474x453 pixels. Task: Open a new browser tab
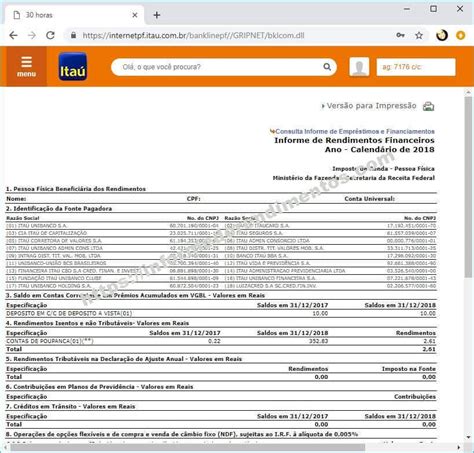coord(157,15)
